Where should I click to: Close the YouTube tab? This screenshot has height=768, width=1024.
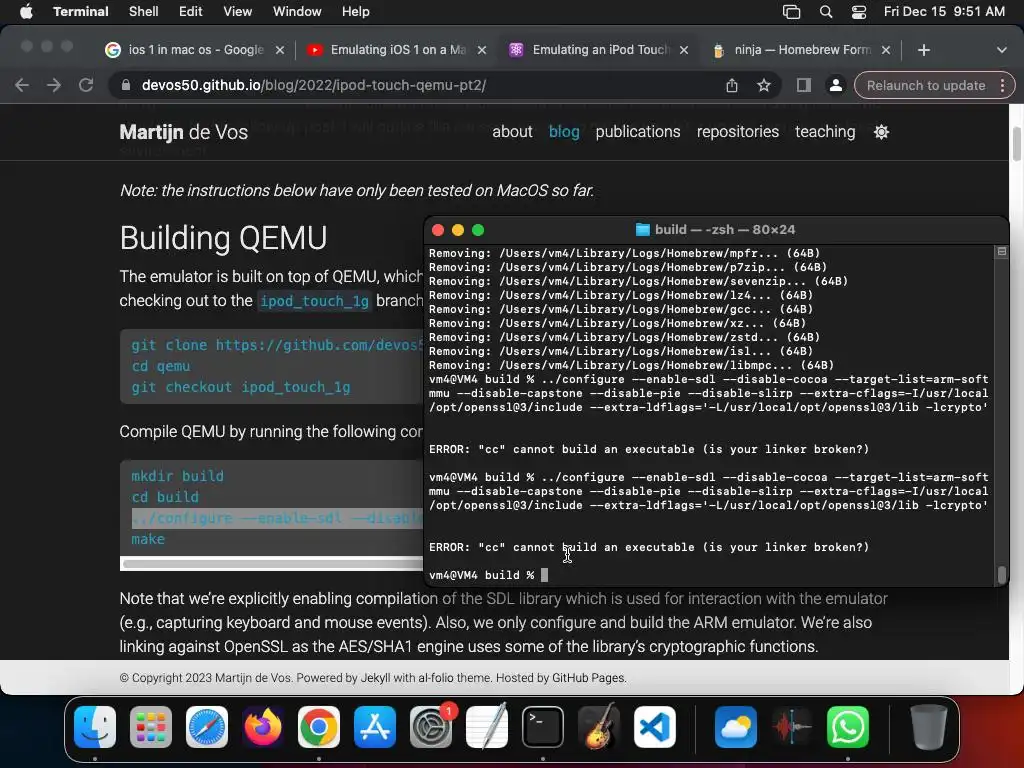click(482, 50)
